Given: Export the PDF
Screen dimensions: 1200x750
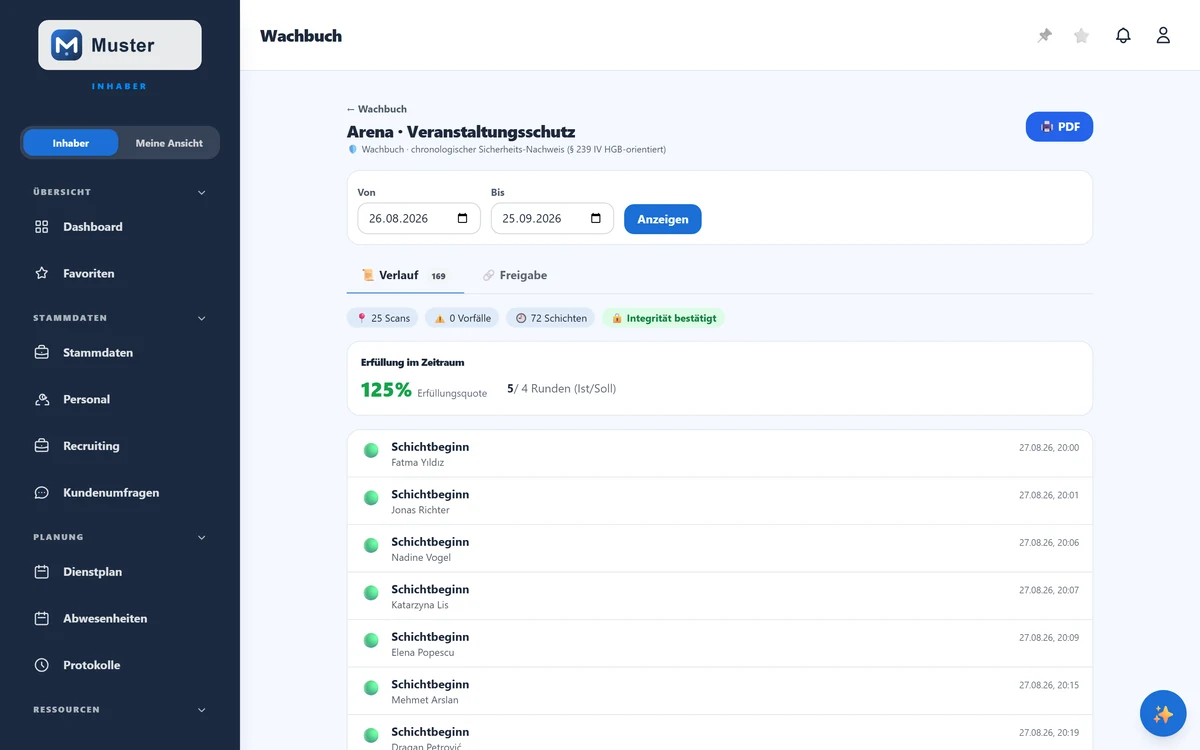Looking at the screenshot, I should point(1059,127).
